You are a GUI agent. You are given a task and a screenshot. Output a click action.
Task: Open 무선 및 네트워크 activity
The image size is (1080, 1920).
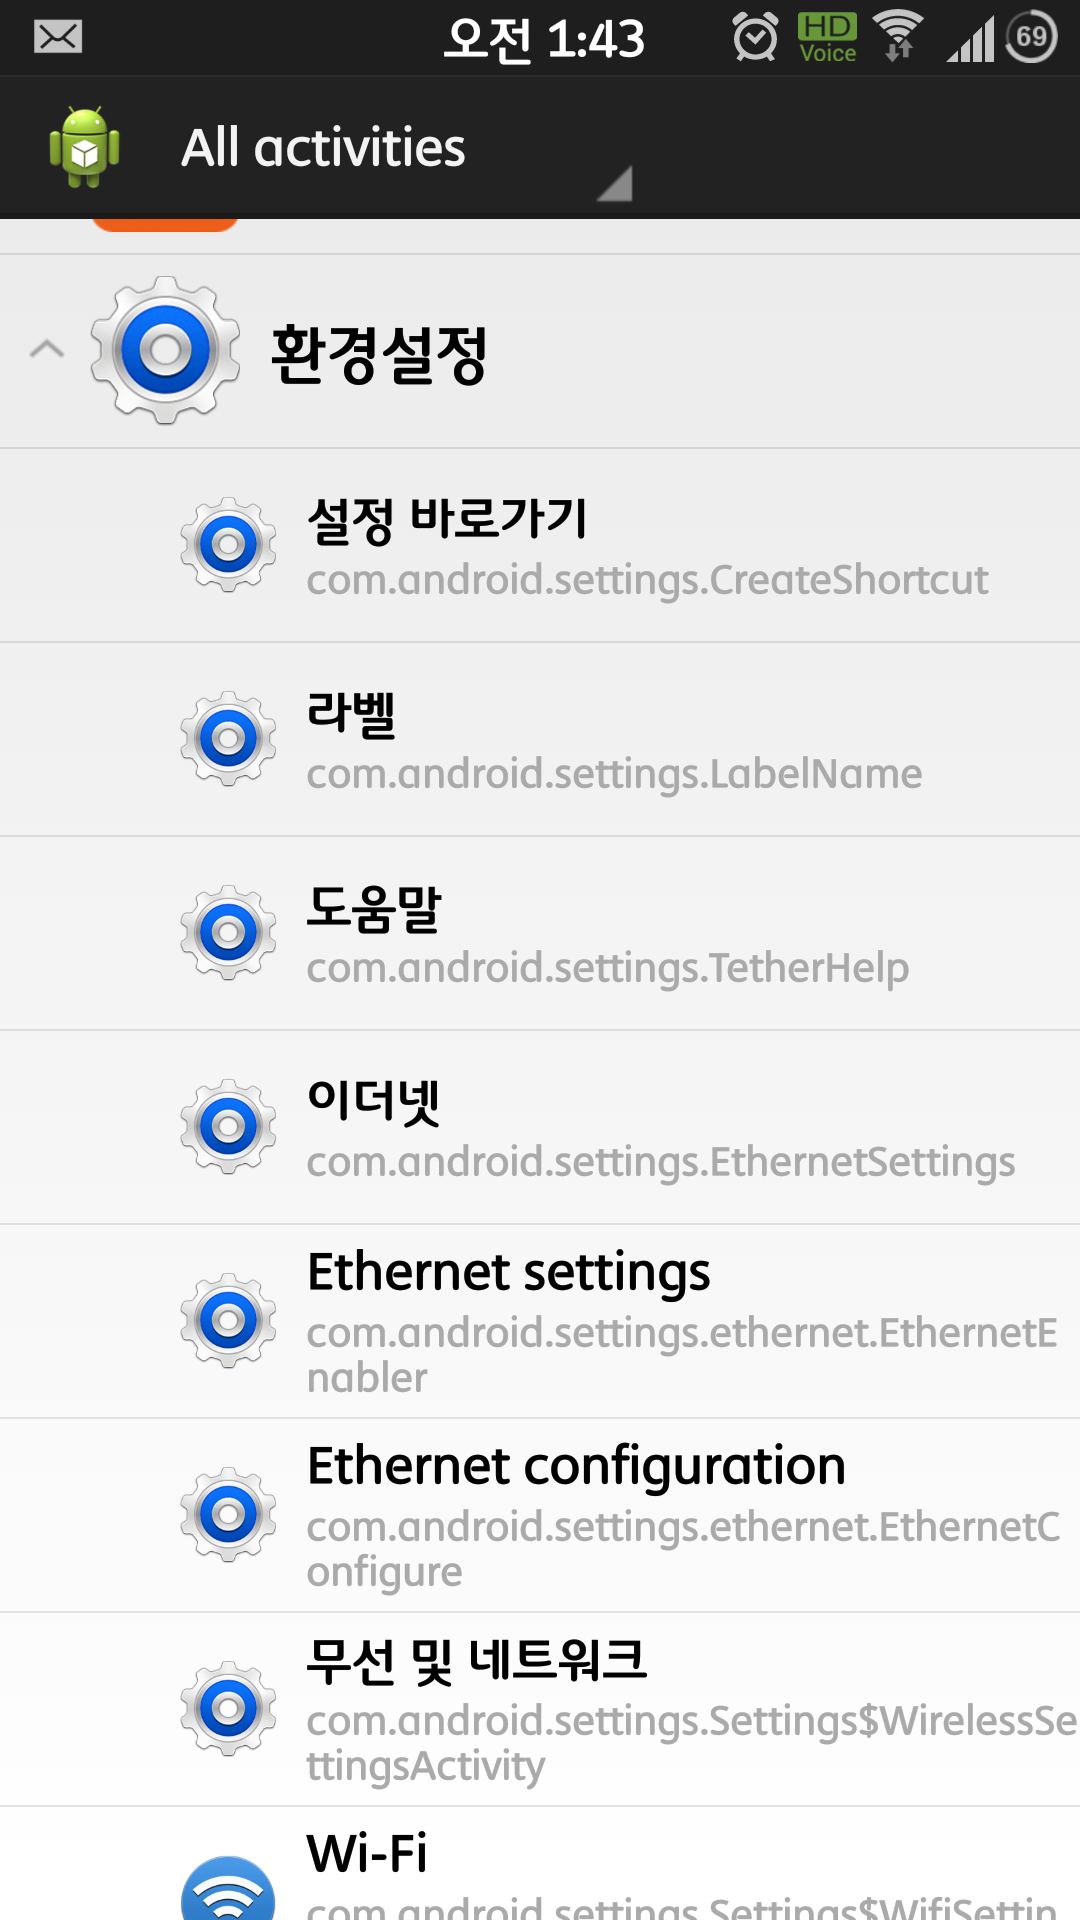pyautogui.click(x=690, y=1710)
